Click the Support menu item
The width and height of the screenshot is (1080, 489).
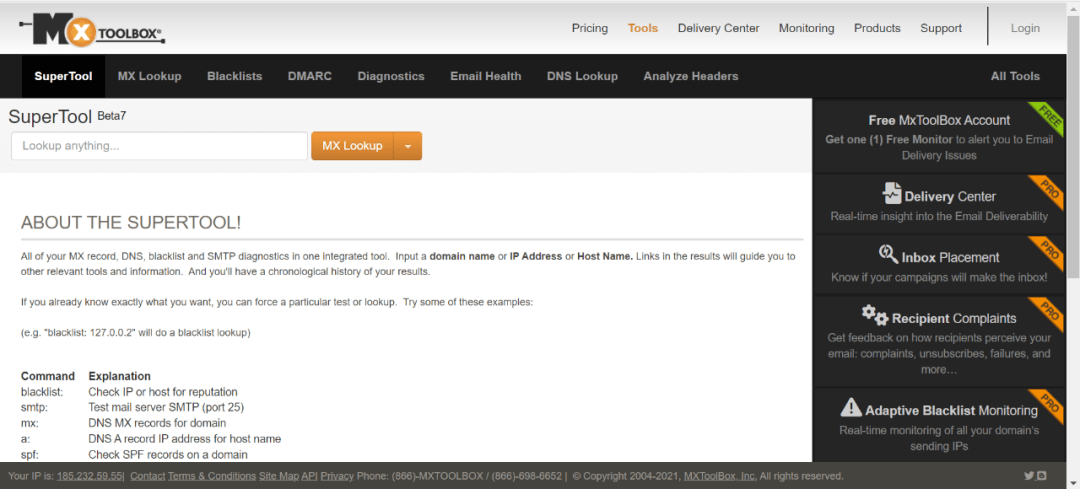pyautogui.click(x=941, y=28)
